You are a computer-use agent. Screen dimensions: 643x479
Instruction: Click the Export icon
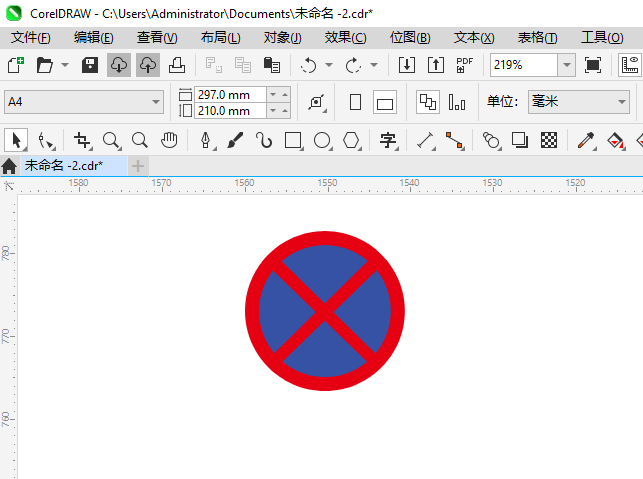[436, 65]
